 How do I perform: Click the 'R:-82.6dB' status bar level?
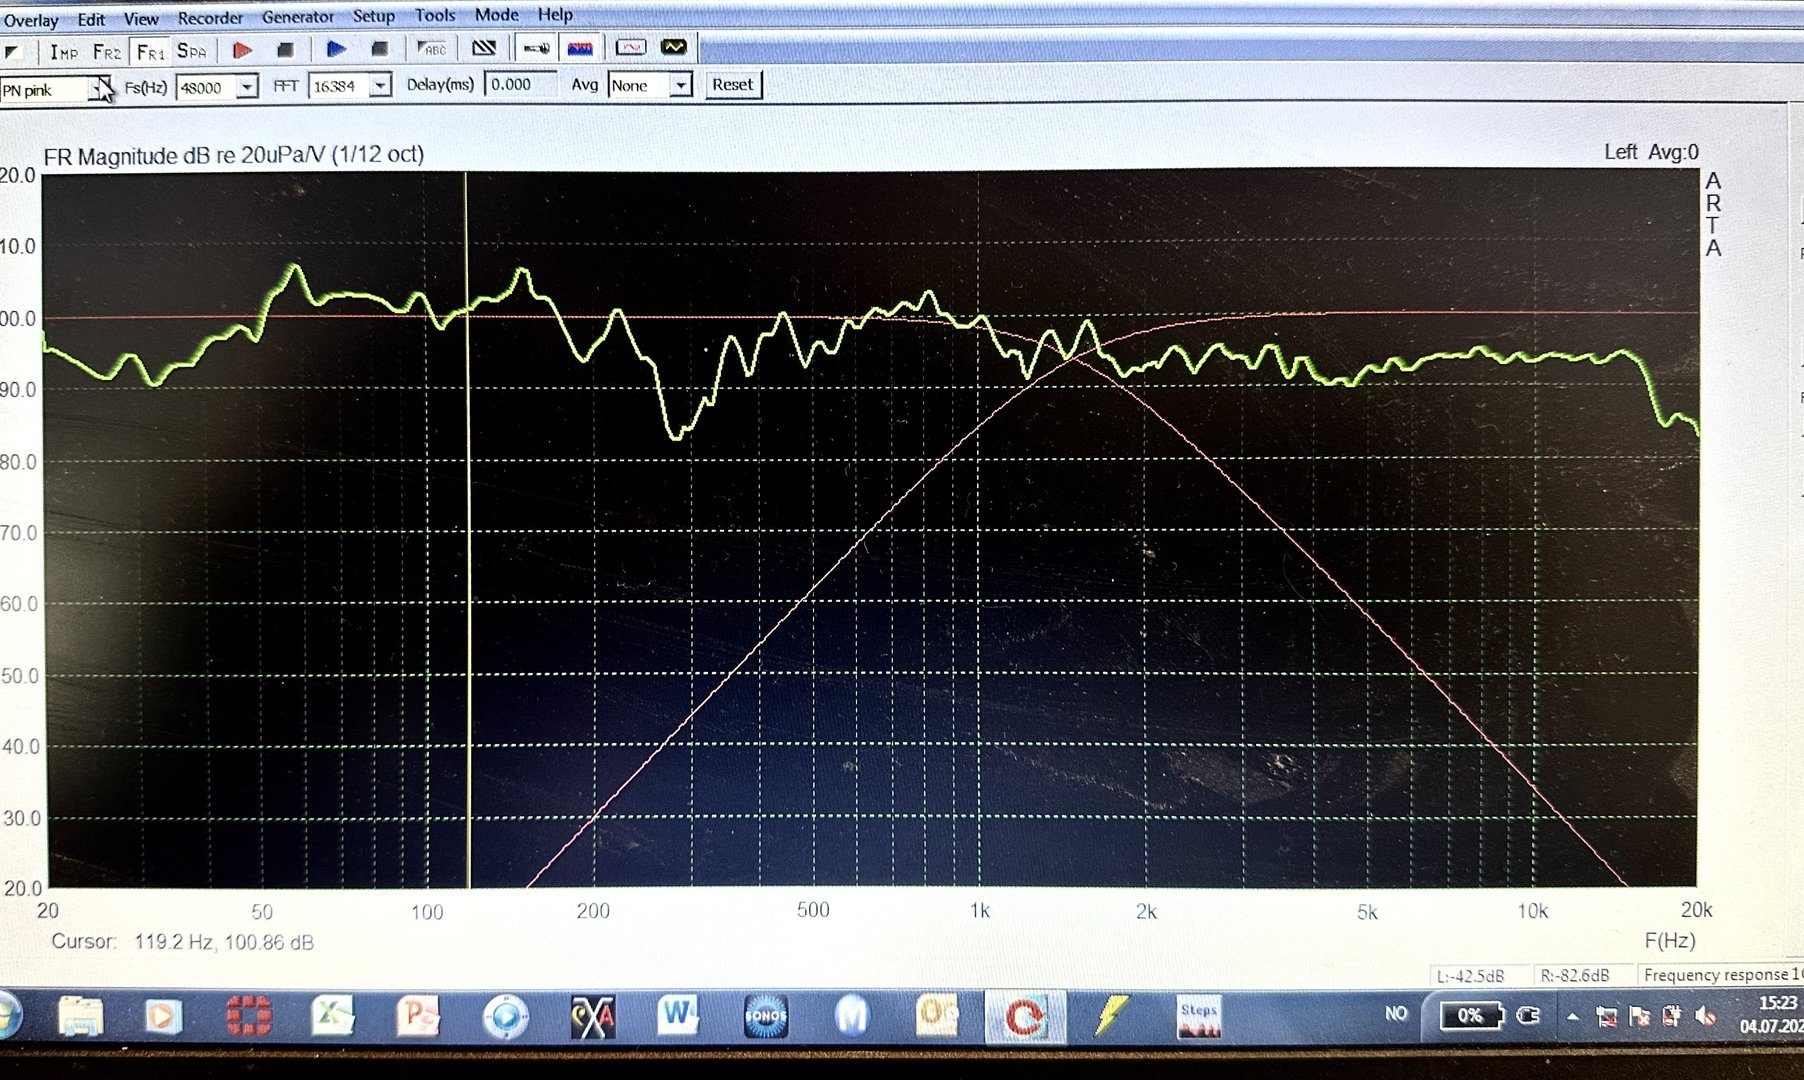pyautogui.click(x=1575, y=975)
